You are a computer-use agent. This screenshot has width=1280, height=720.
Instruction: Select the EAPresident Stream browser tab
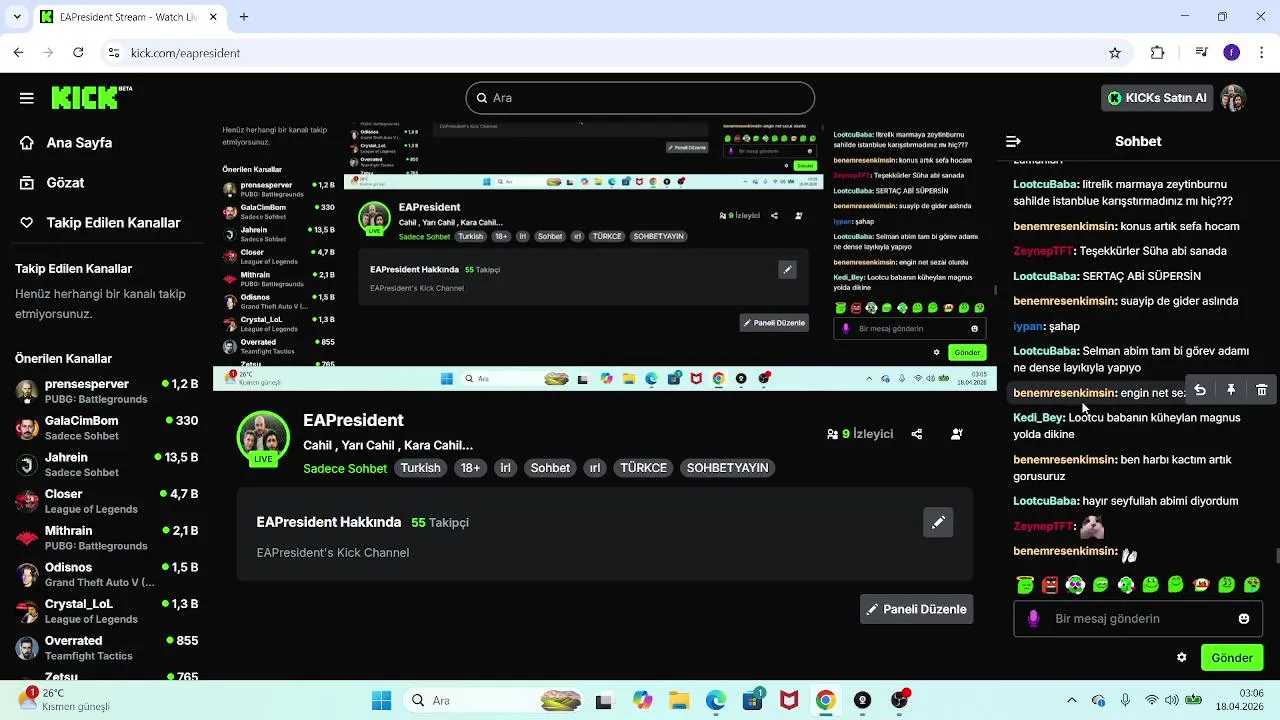tap(130, 17)
